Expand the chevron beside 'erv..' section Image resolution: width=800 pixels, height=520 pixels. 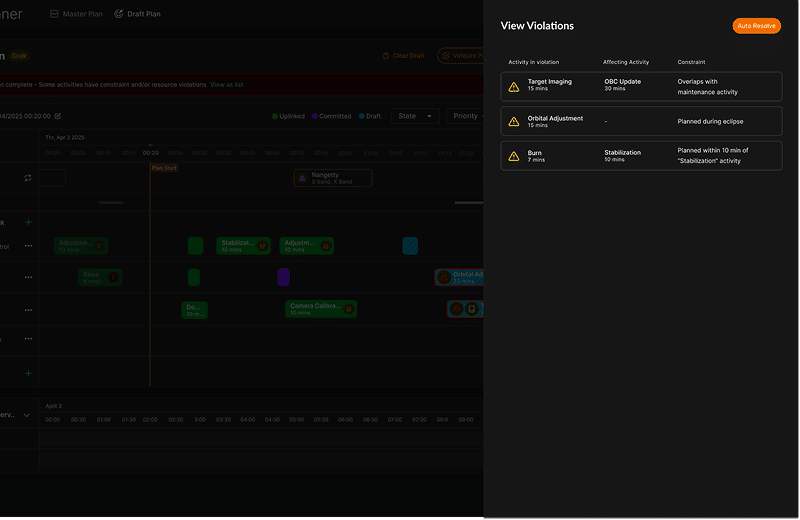[27, 415]
